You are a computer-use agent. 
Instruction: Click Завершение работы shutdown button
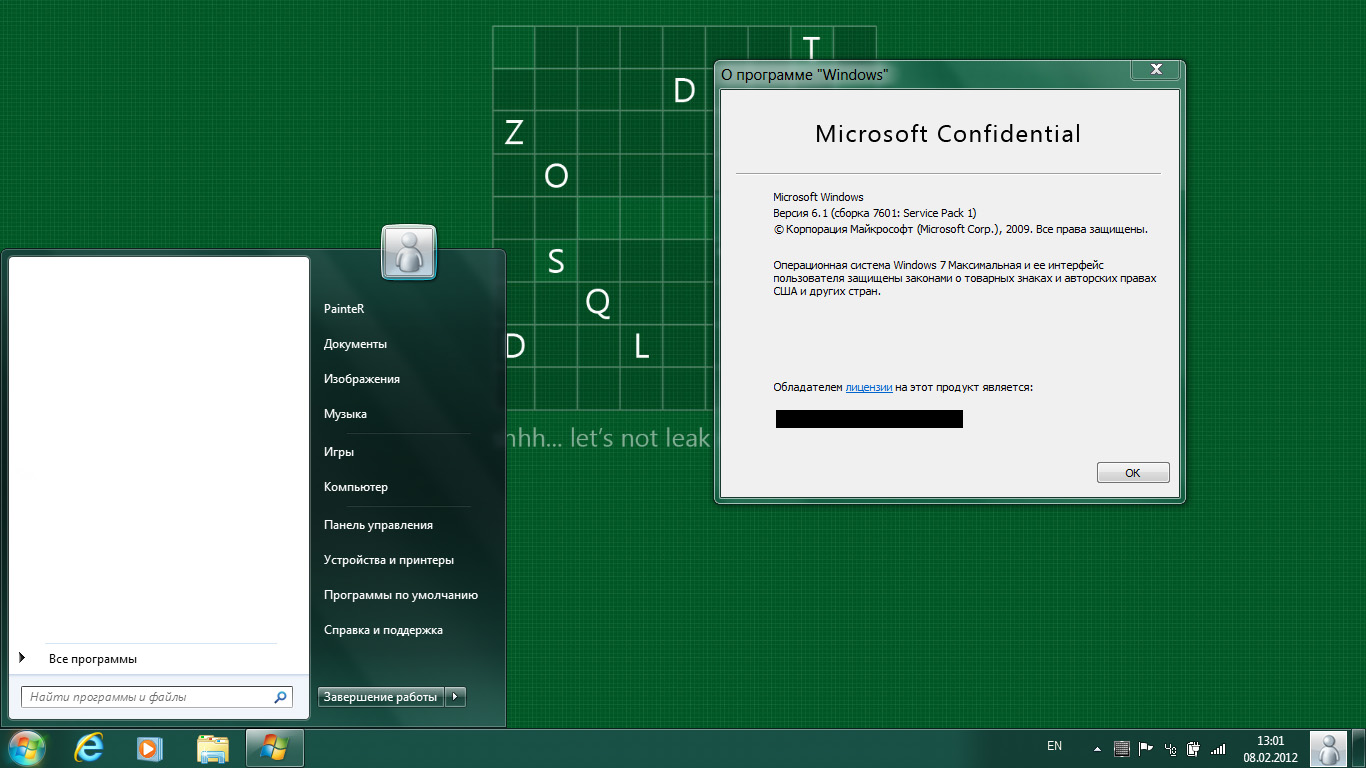coord(381,697)
